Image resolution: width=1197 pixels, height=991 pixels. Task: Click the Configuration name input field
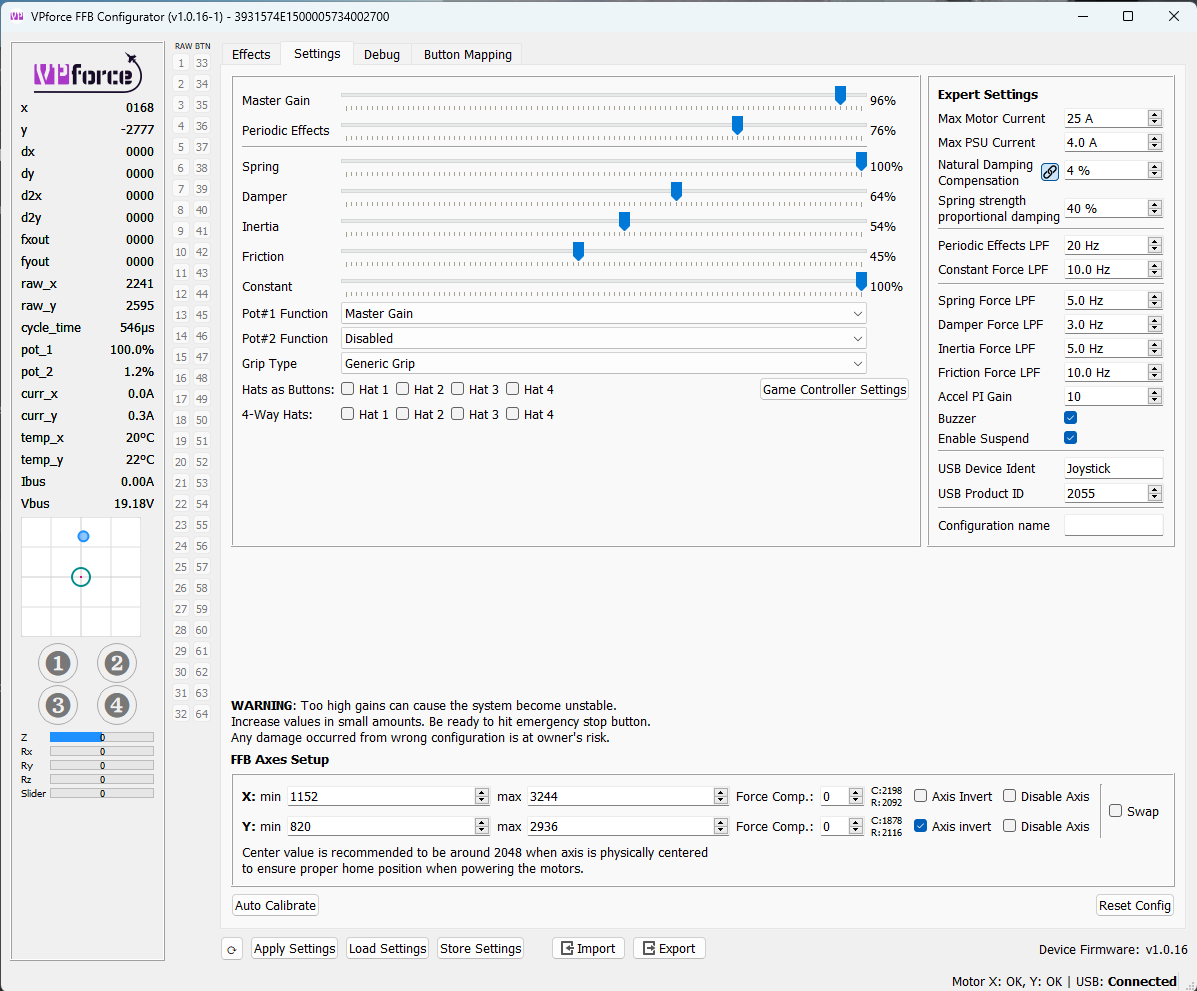[x=1113, y=525]
